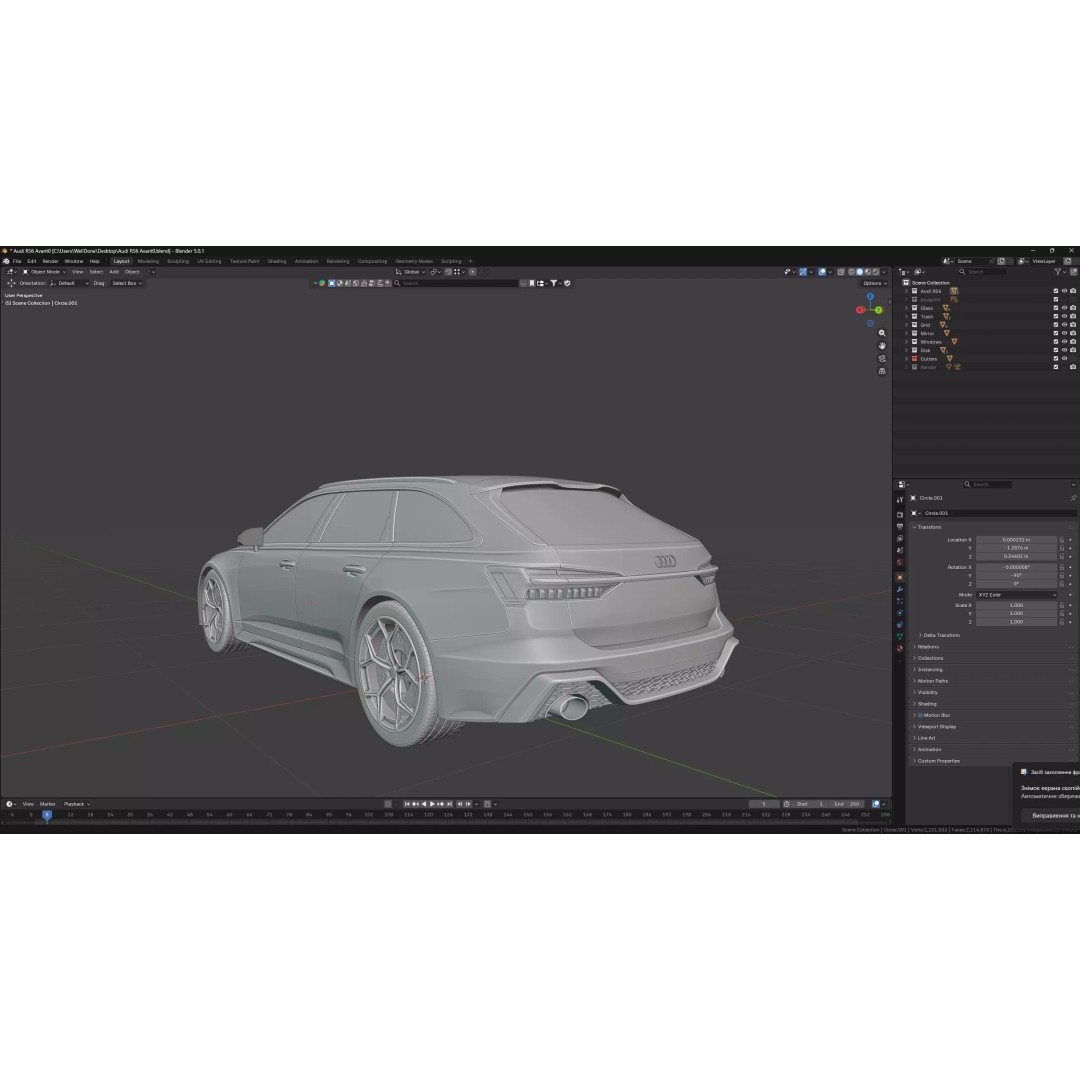Switch to the Modeling workspace tab
This screenshot has height=1080, width=1080.
click(148, 261)
